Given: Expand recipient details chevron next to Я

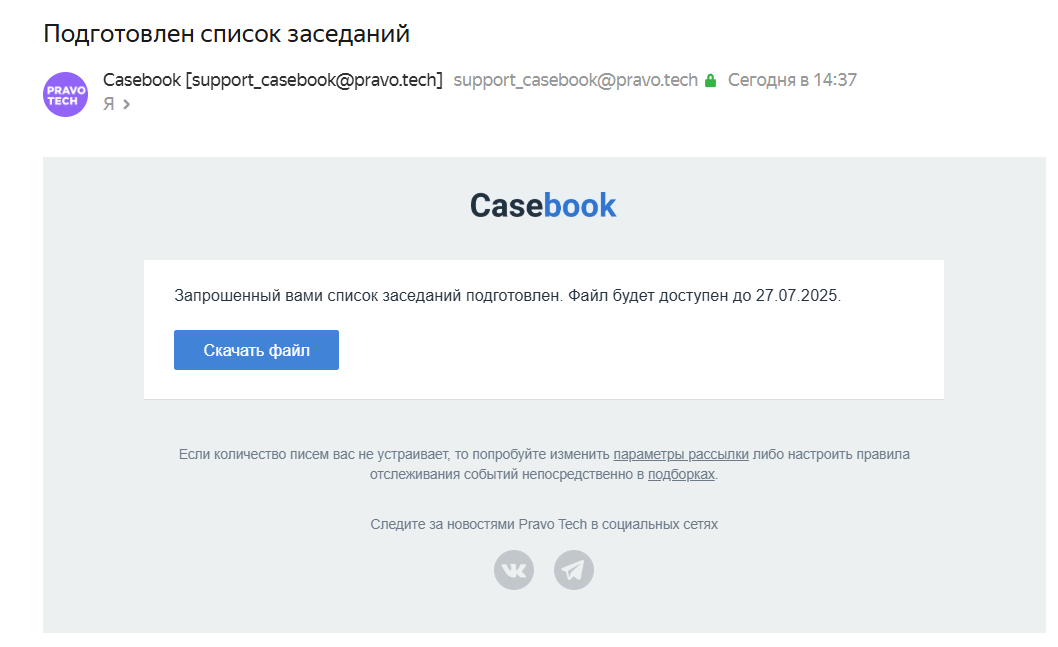Looking at the screenshot, I should pos(126,104).
